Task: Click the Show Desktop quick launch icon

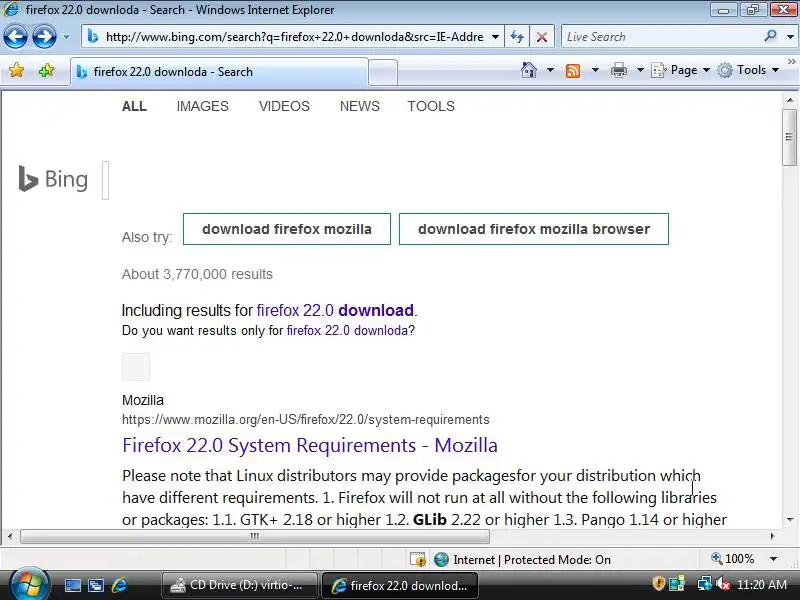Action: click(72, 585)
